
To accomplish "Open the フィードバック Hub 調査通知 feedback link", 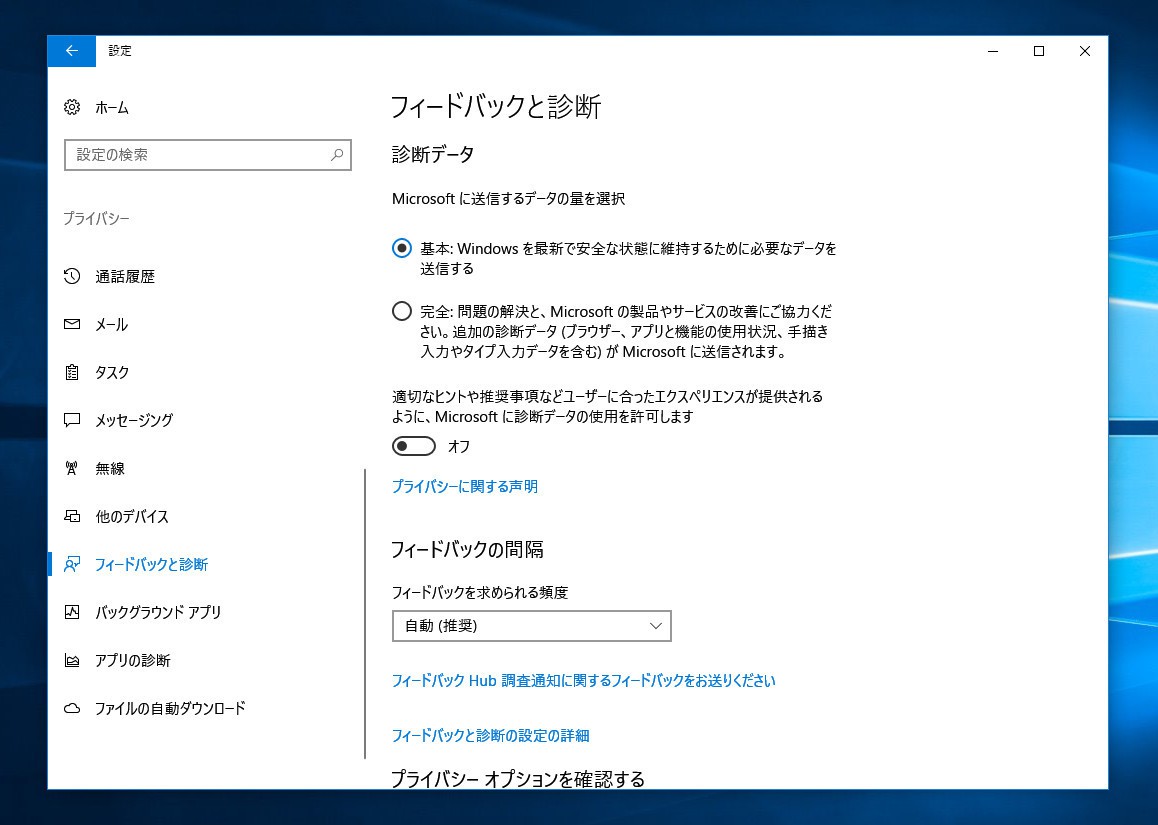I will (x=583, y=680).
